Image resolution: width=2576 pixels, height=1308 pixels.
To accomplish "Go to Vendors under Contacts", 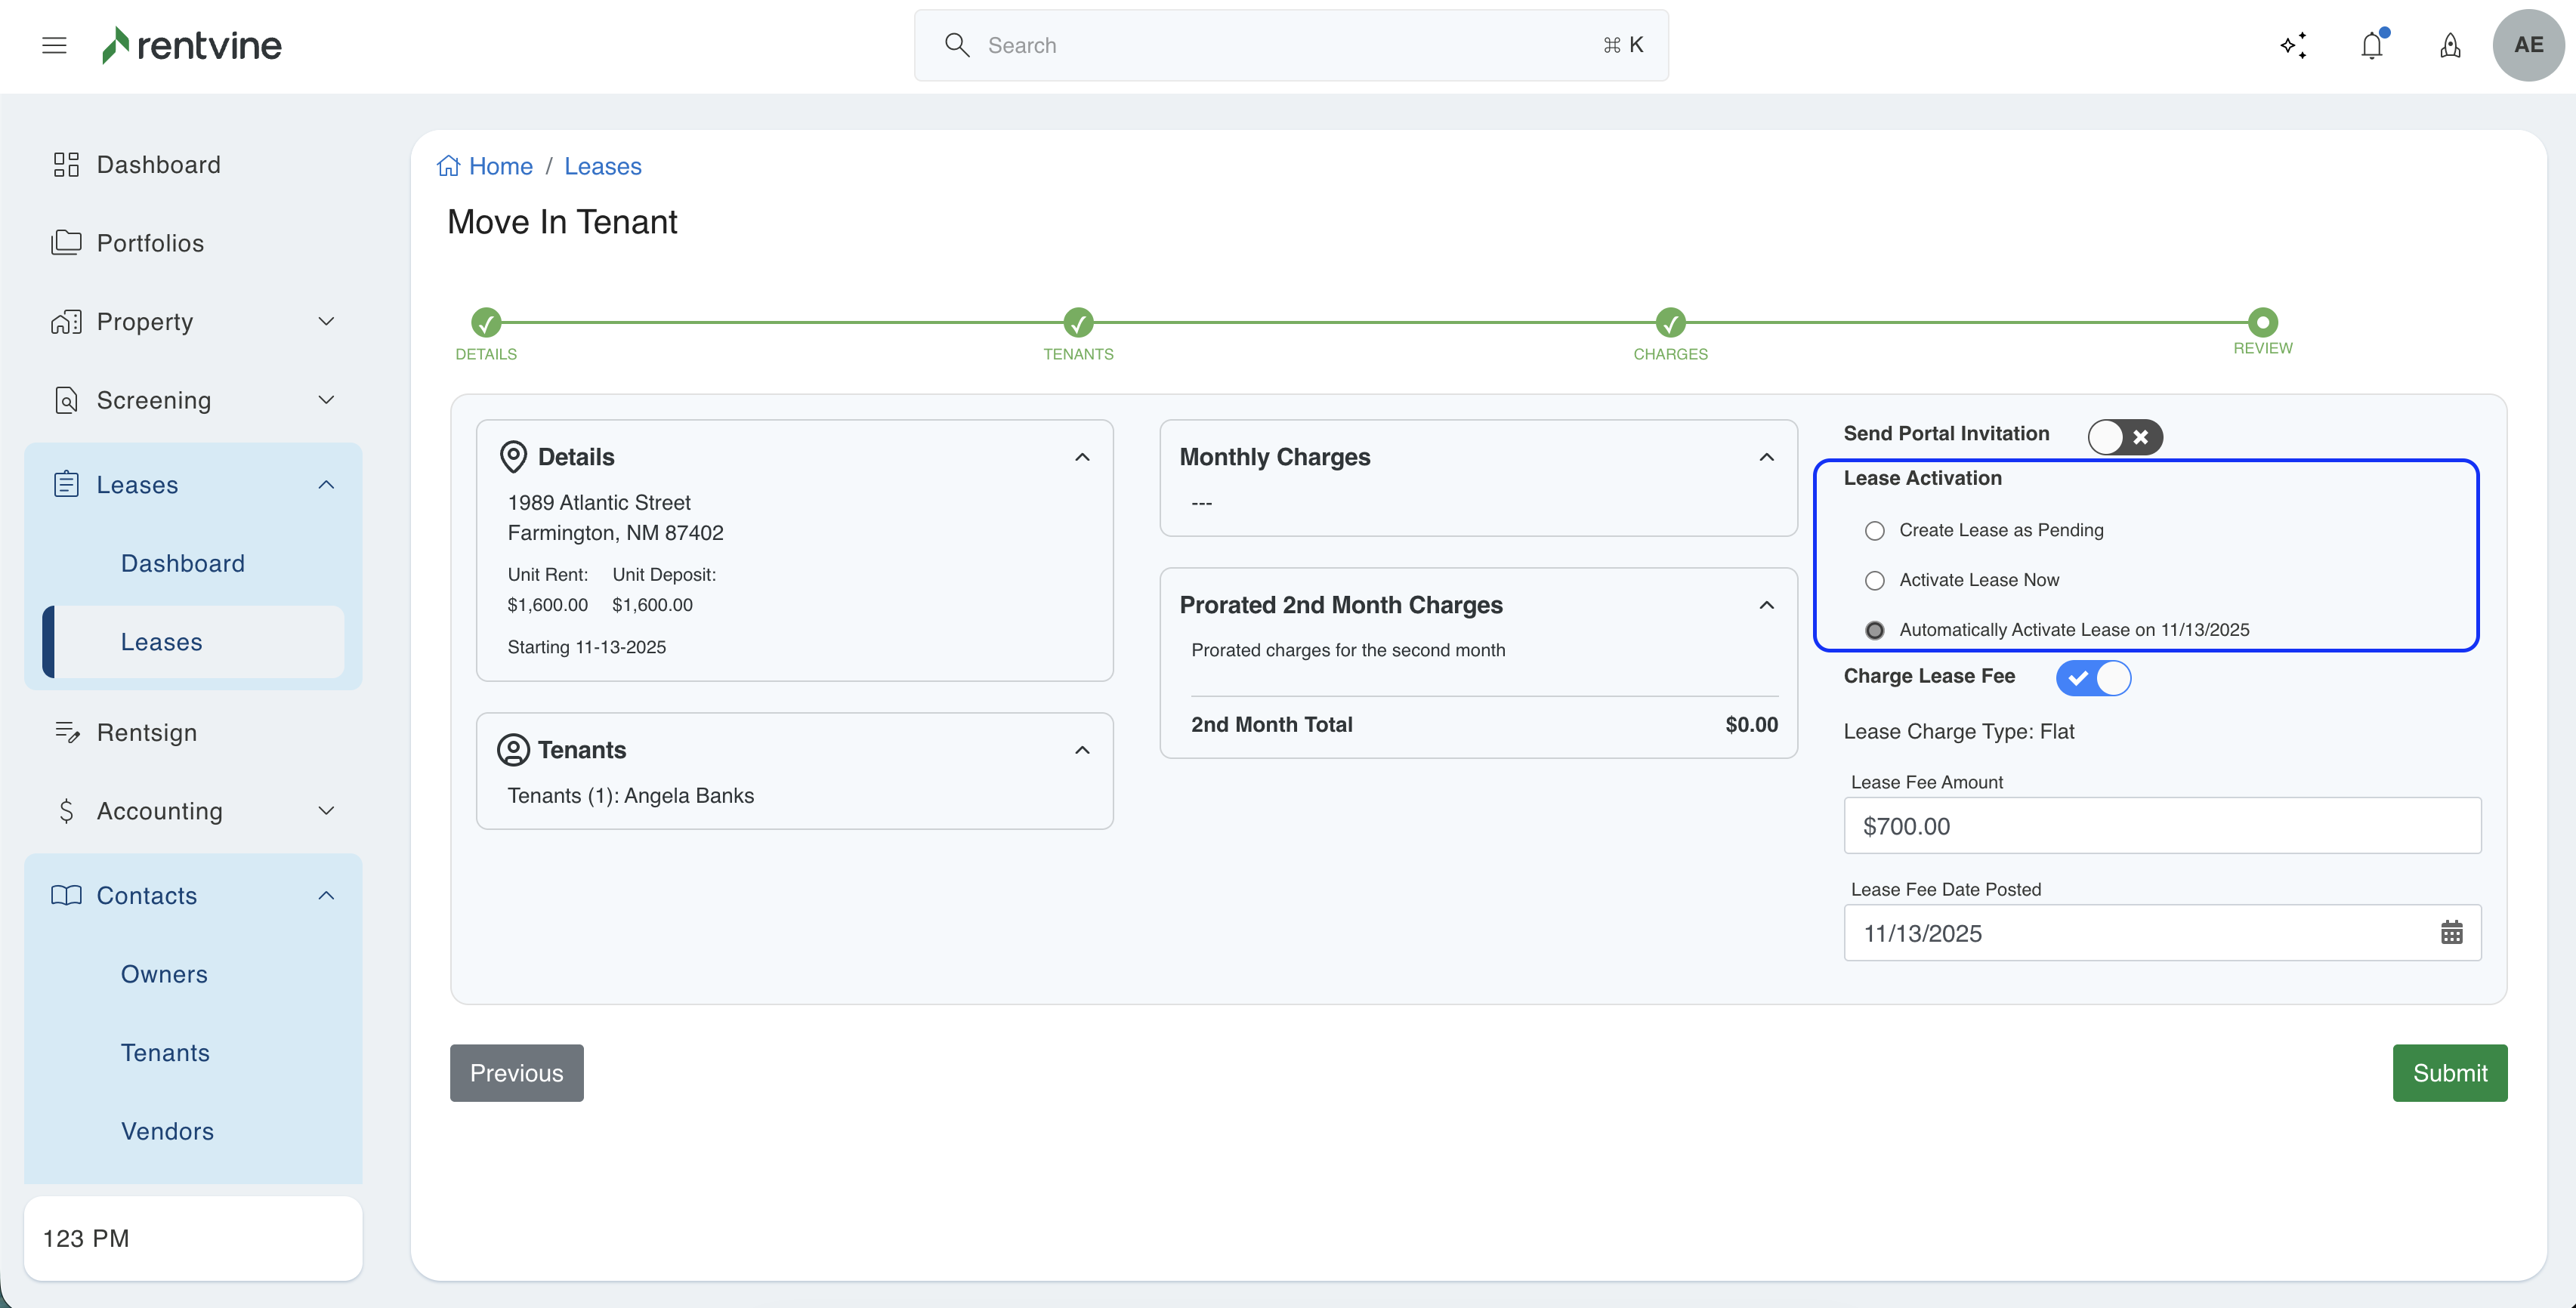I will click(x=167, y=1131).
